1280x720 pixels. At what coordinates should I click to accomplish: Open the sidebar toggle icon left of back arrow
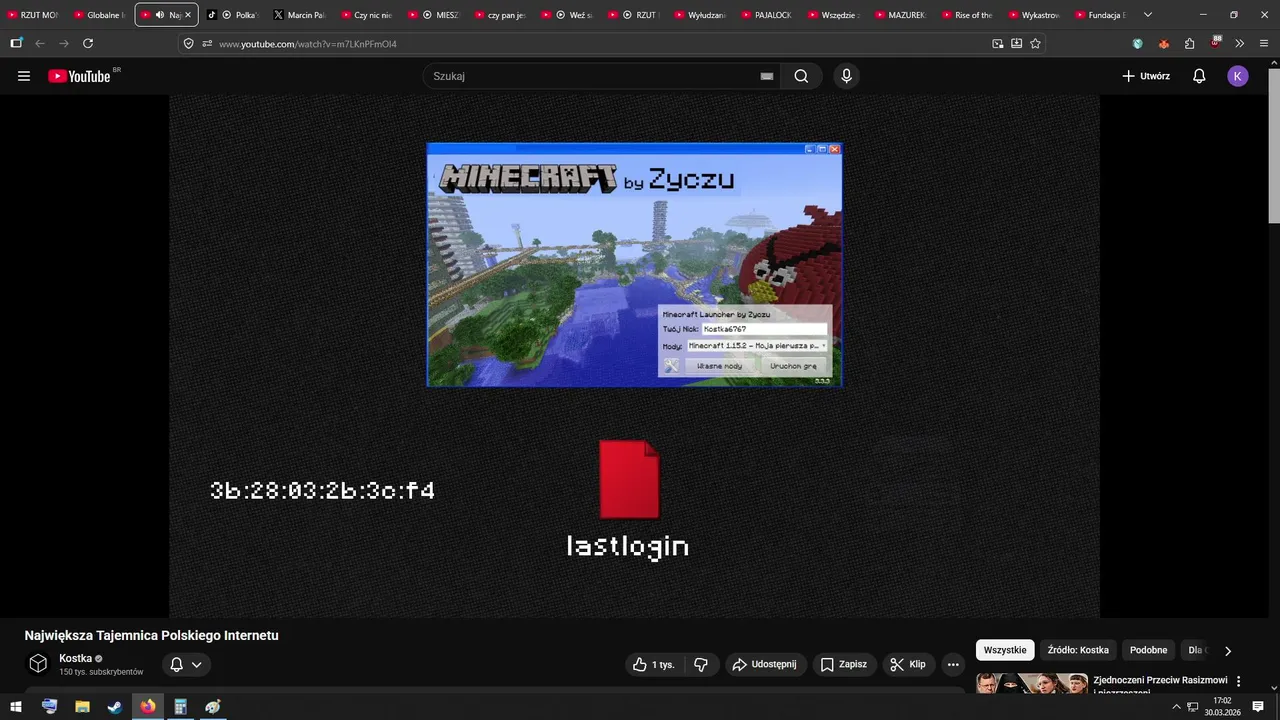click(16, 44)
